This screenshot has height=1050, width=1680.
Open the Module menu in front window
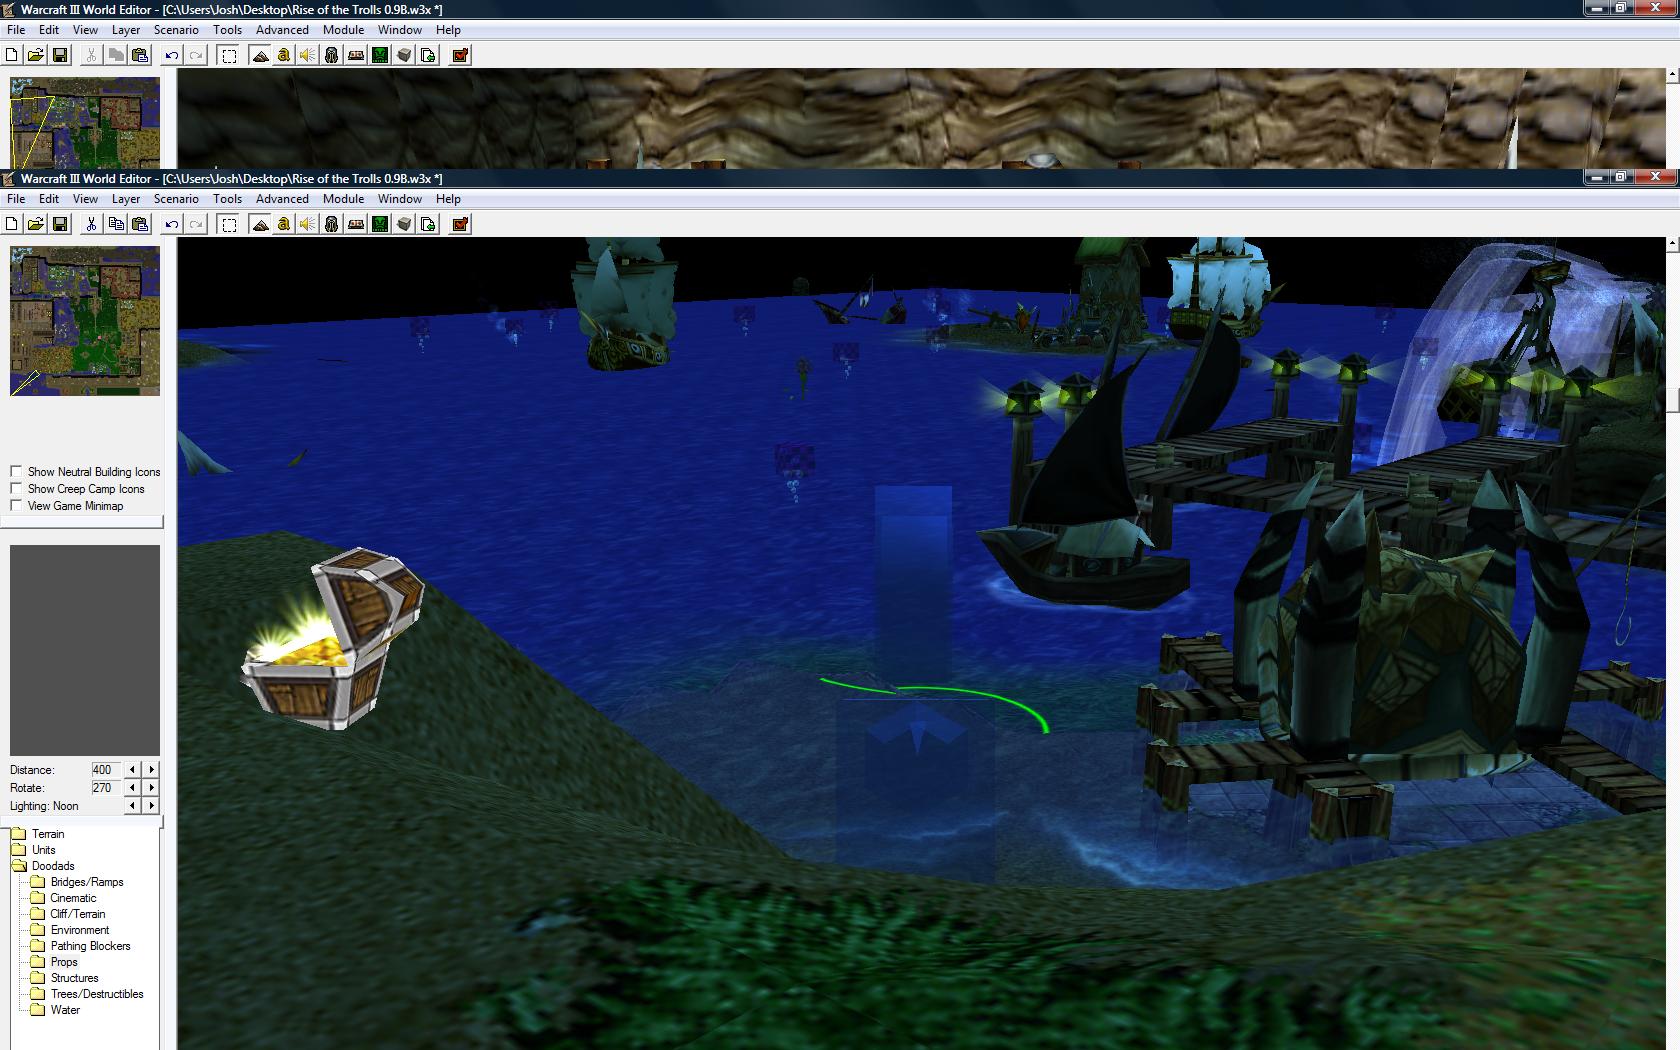point(343,199)
